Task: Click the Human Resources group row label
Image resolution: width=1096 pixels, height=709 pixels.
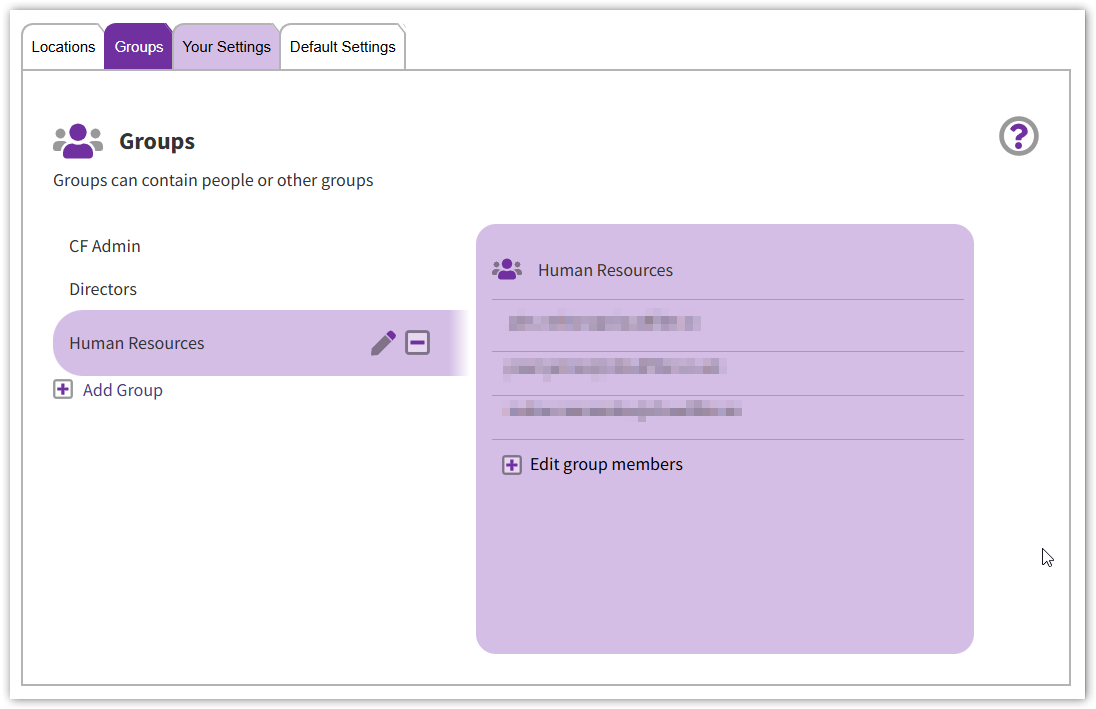Action: pos(137,343)
